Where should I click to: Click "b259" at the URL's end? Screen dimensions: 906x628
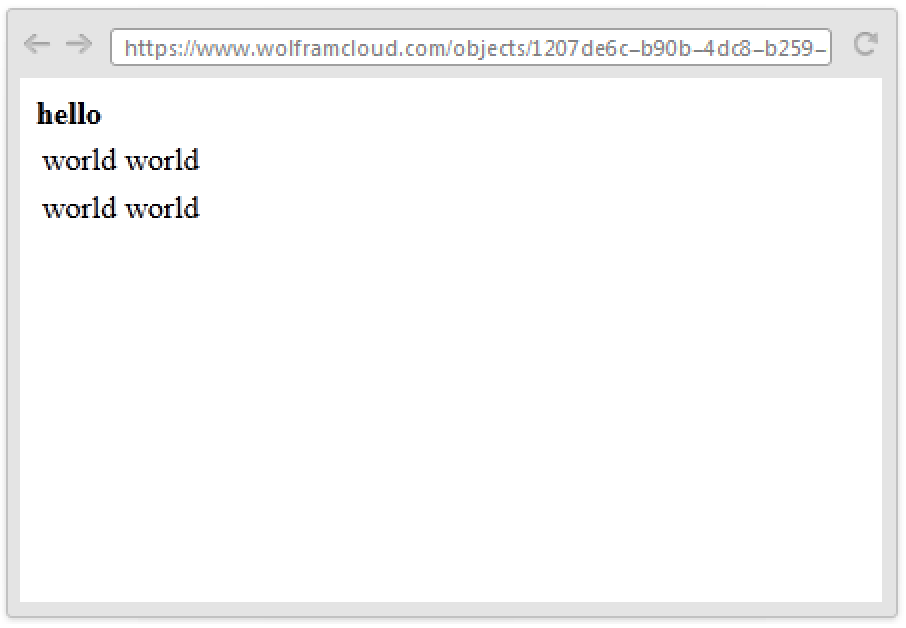click(x=788, y=48)
